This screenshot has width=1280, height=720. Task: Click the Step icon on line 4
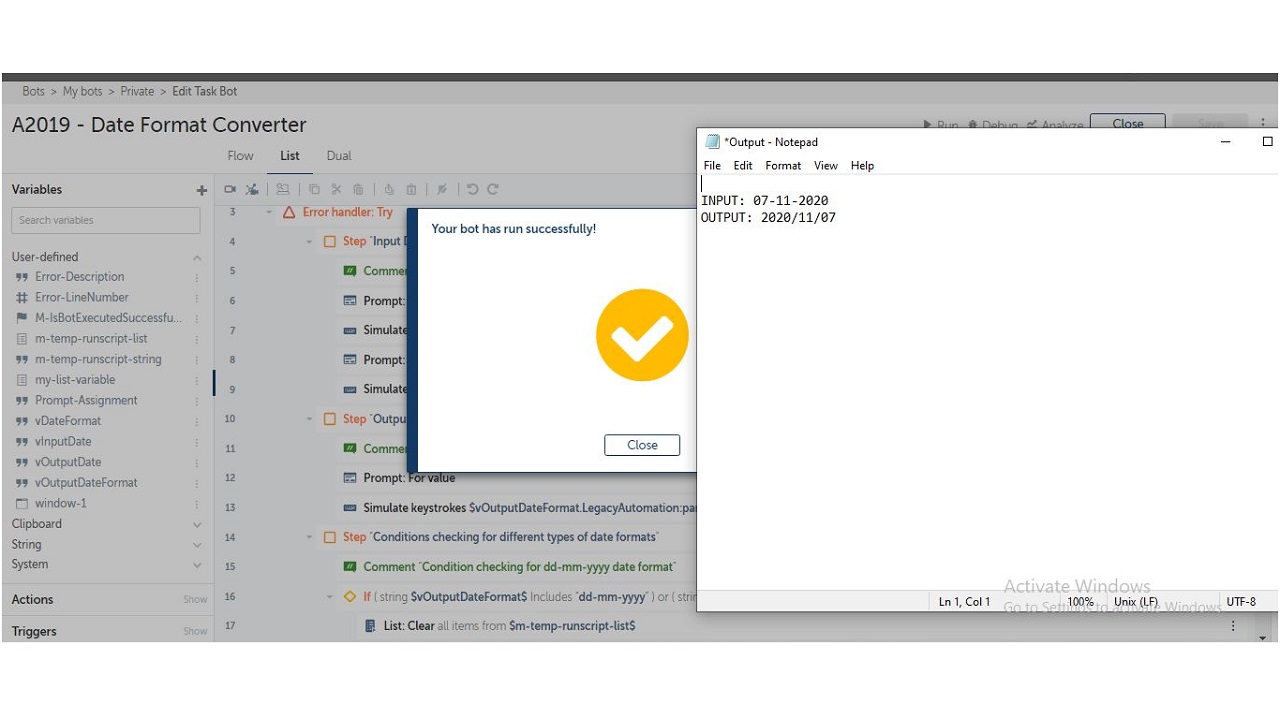click(330, 241)
